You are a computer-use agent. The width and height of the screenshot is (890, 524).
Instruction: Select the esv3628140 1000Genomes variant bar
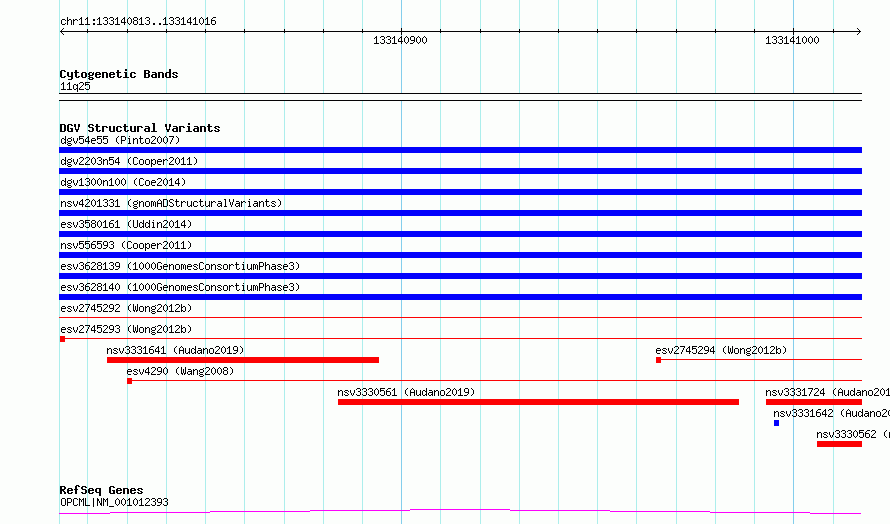(460, 297)
